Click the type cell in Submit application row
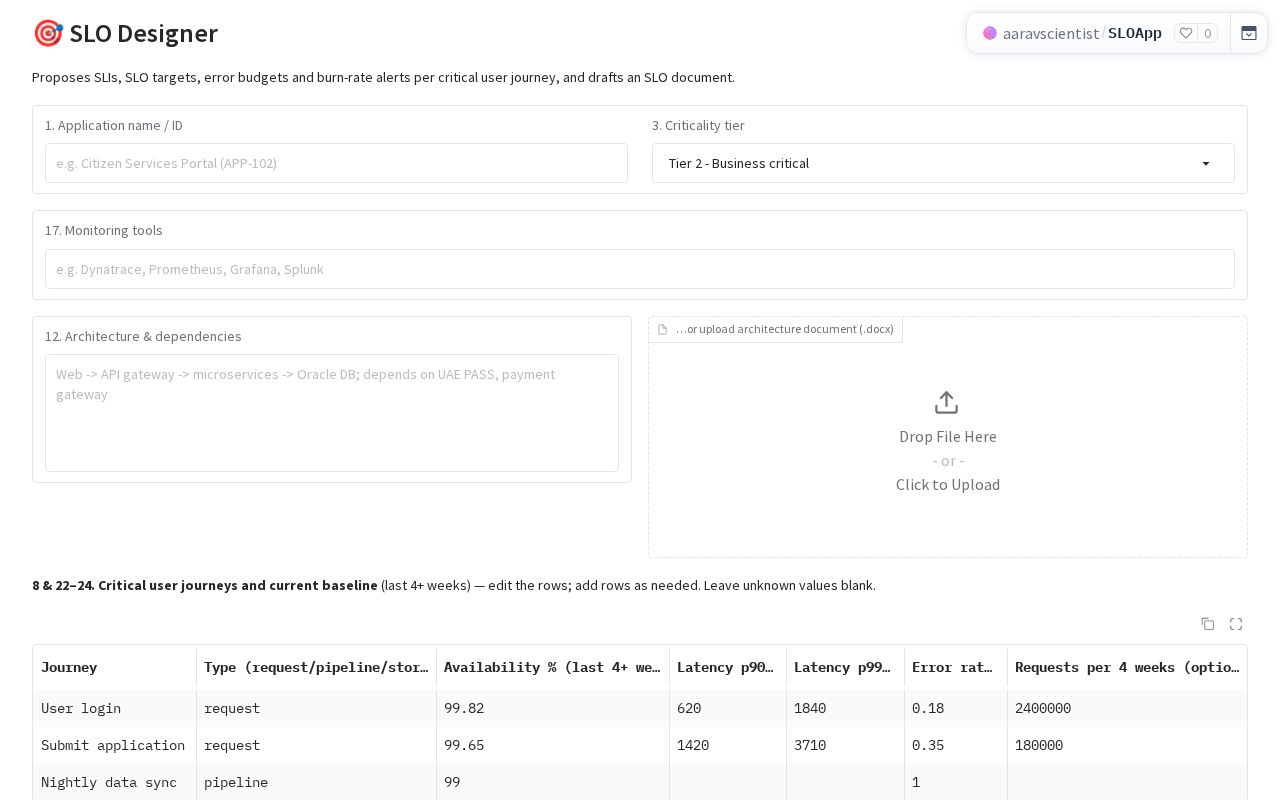The image size is (1280, 800). 317,745
